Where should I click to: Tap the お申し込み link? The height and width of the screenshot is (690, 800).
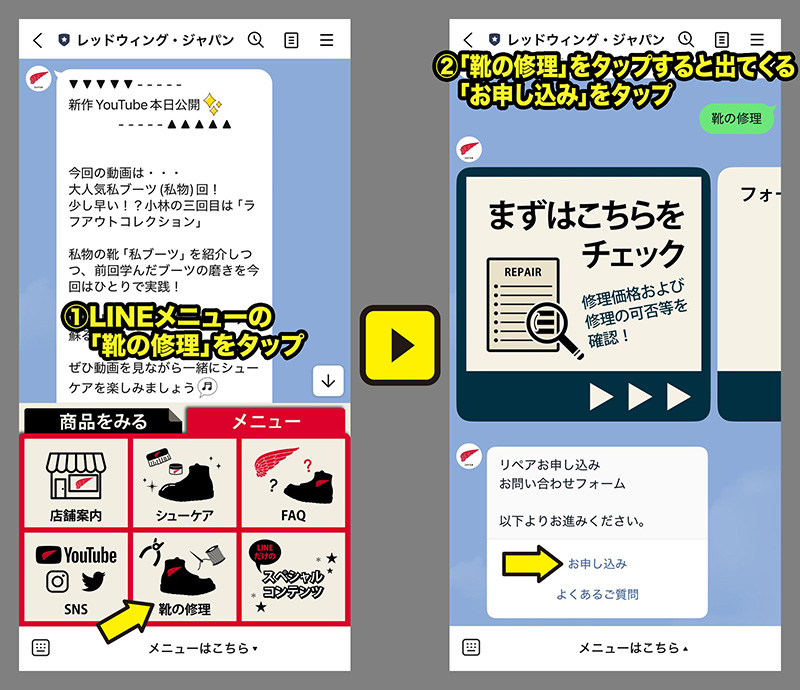coord(597,564)
